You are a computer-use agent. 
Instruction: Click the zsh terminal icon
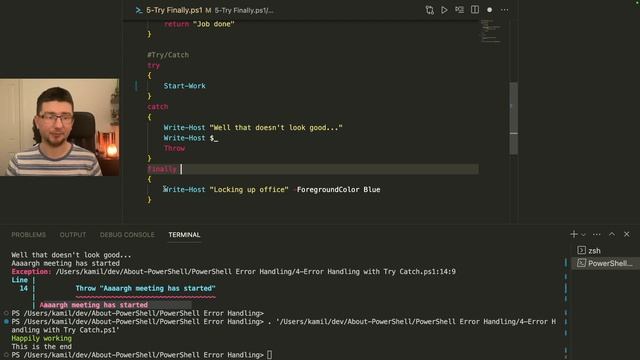581,250
